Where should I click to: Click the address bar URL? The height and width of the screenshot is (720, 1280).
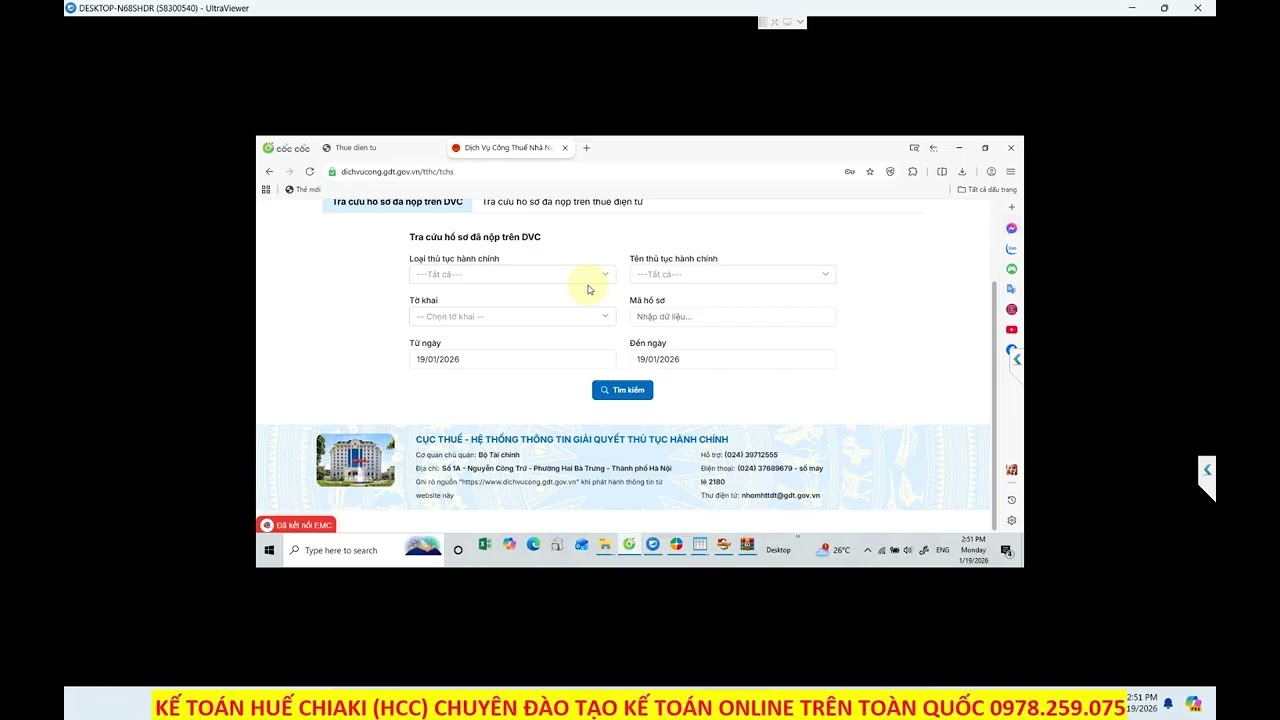pyautogui.click(x=397, y=172)
